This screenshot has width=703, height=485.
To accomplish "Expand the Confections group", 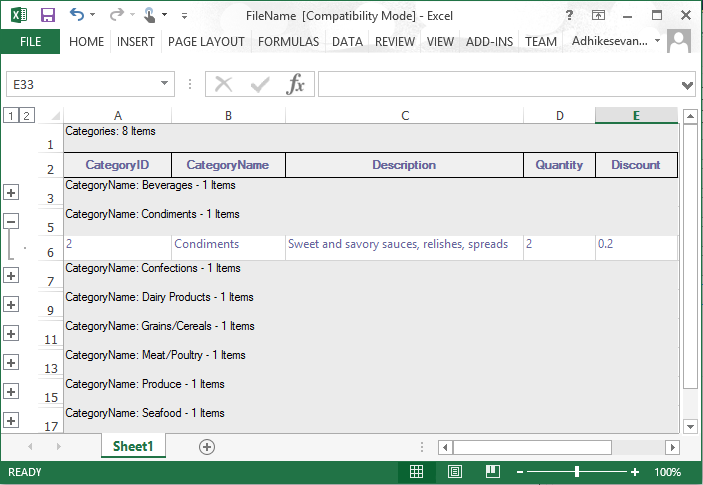I will coord(11,275).
